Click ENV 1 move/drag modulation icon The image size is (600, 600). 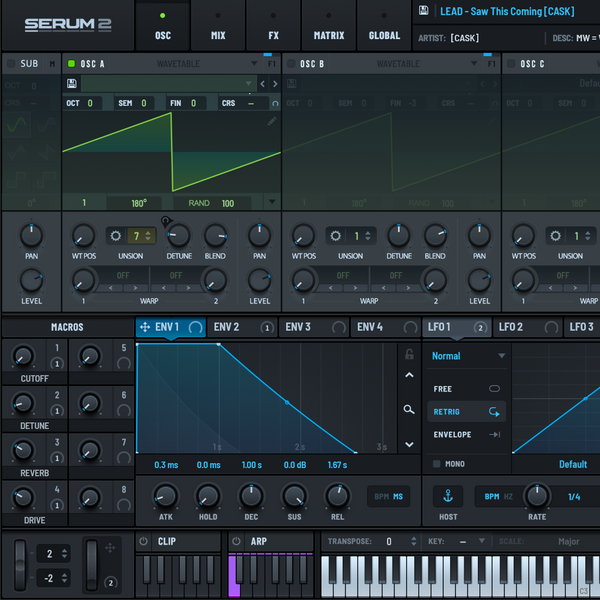145,327
